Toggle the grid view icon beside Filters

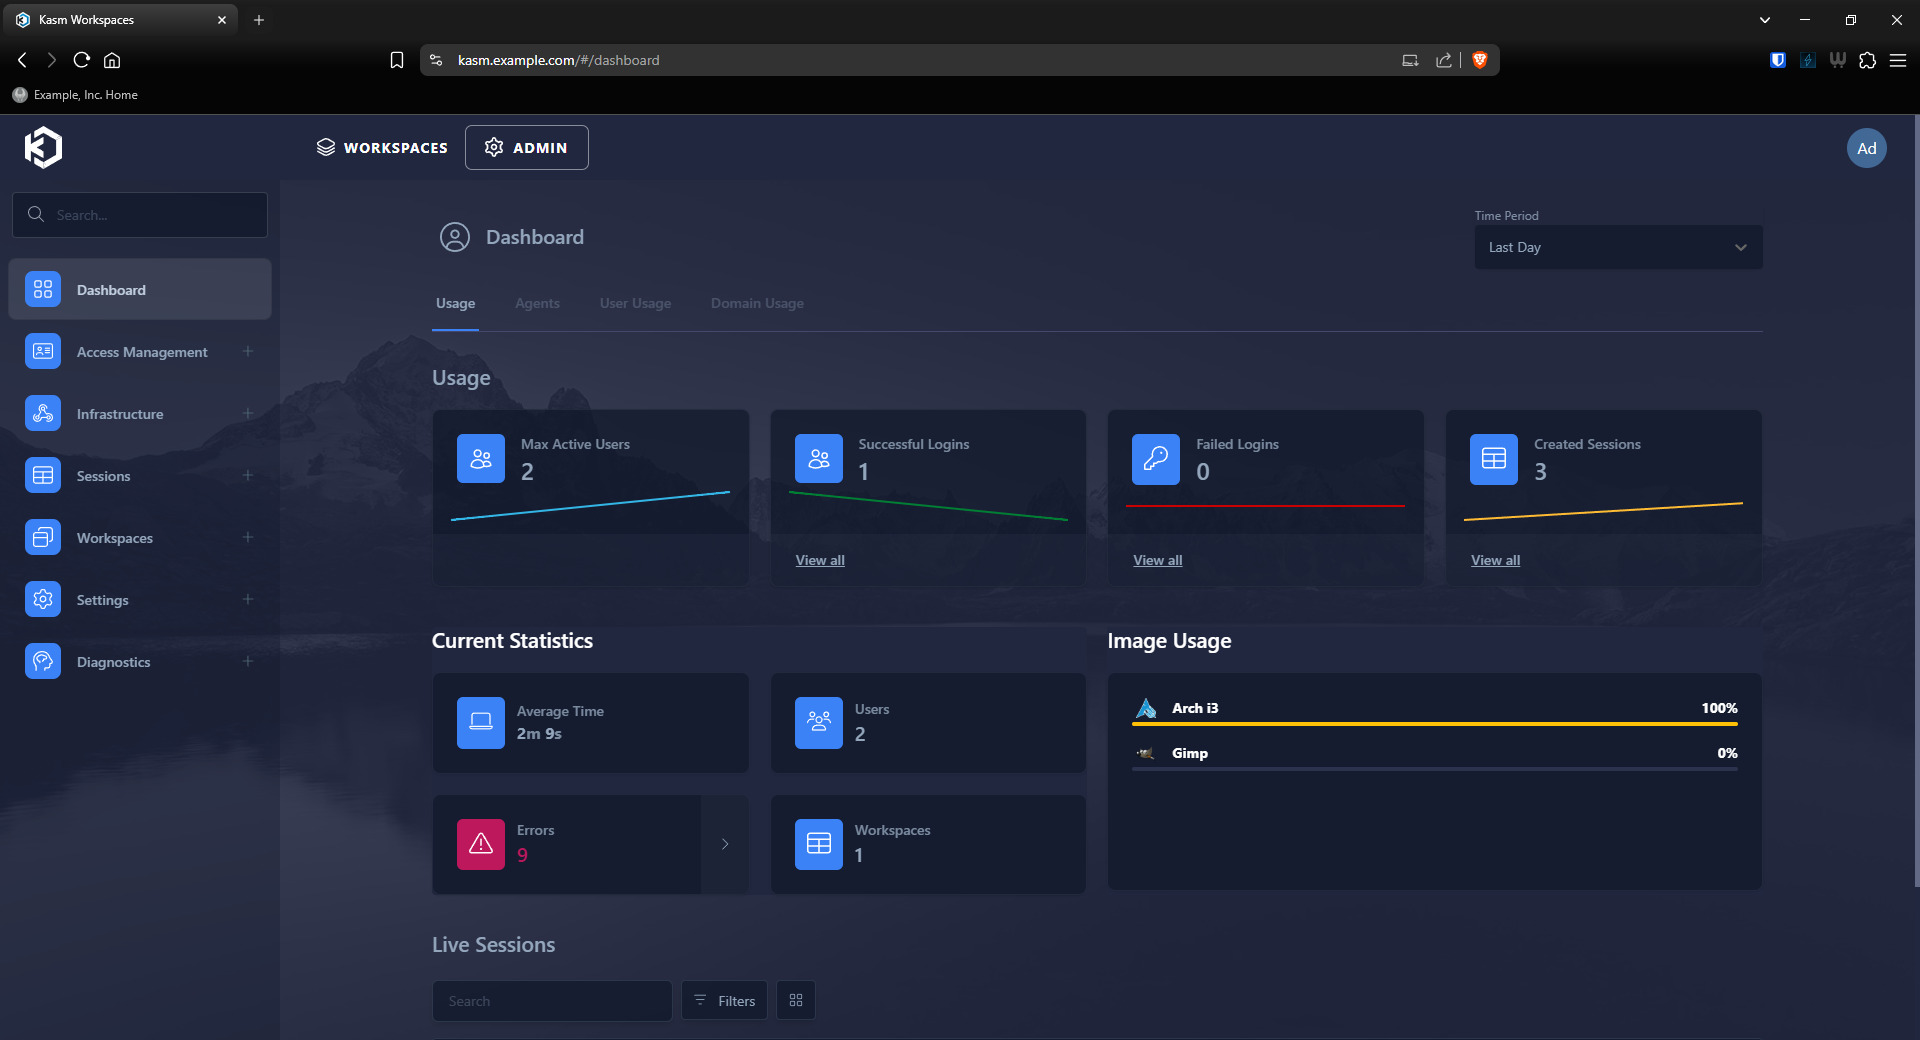tap(796, 1001)
